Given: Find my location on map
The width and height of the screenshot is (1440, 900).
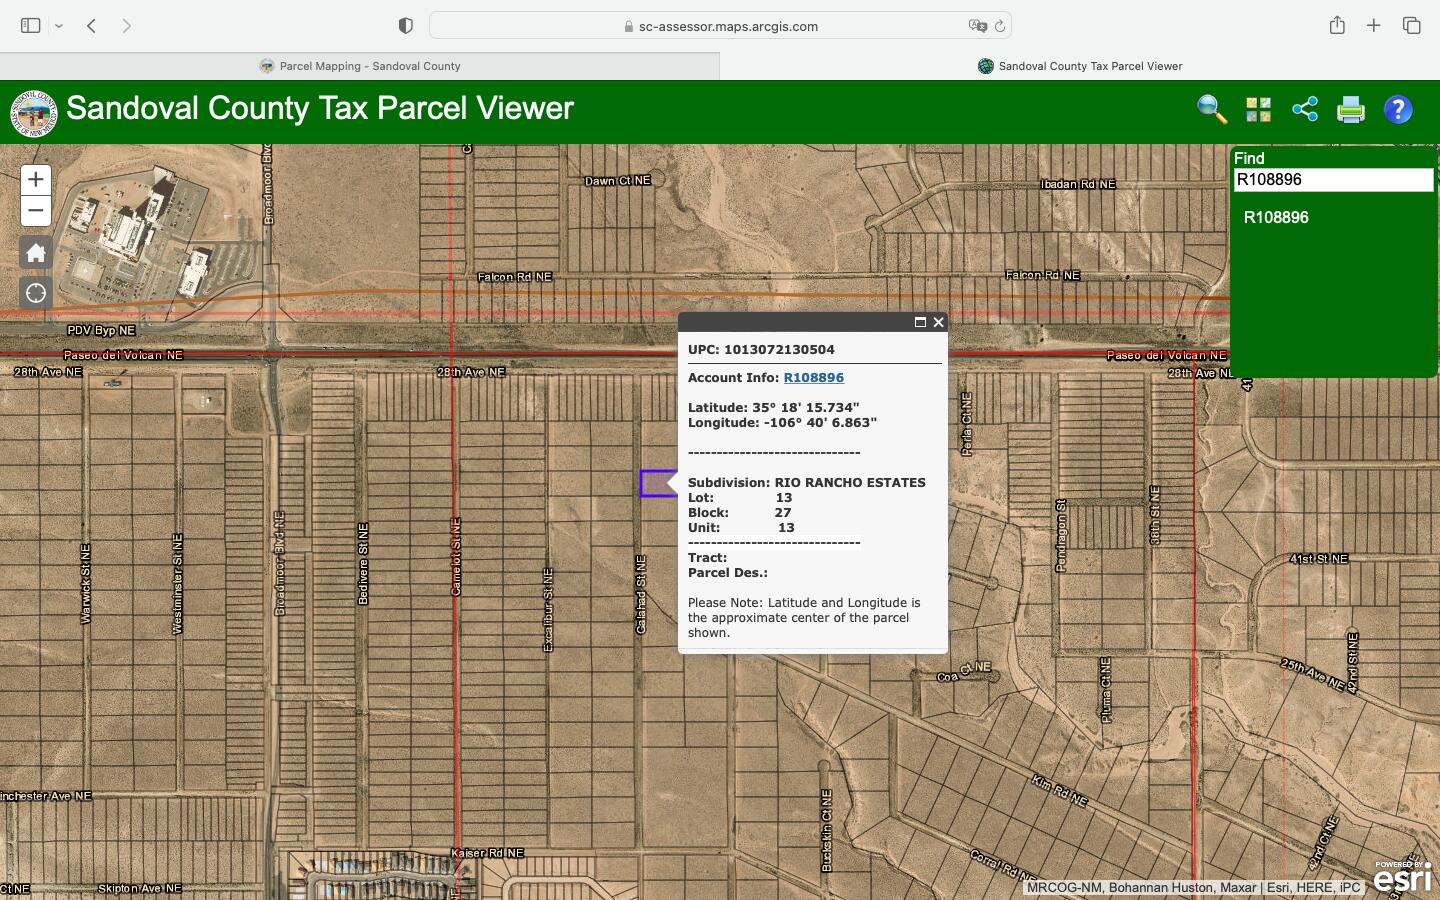Looking at the screenshot, I should point(36,293).
